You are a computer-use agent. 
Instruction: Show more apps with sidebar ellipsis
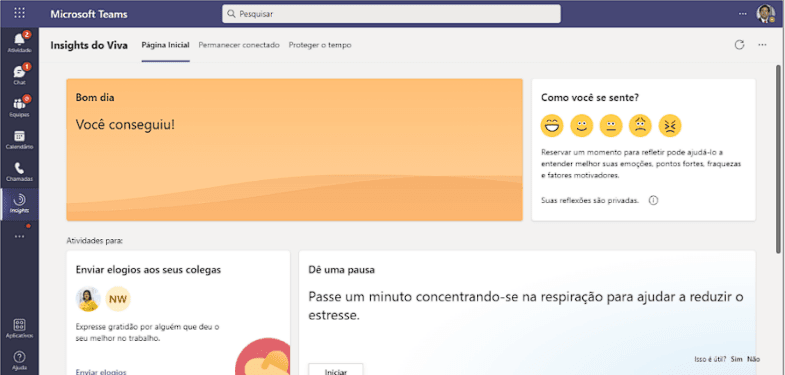20,236
